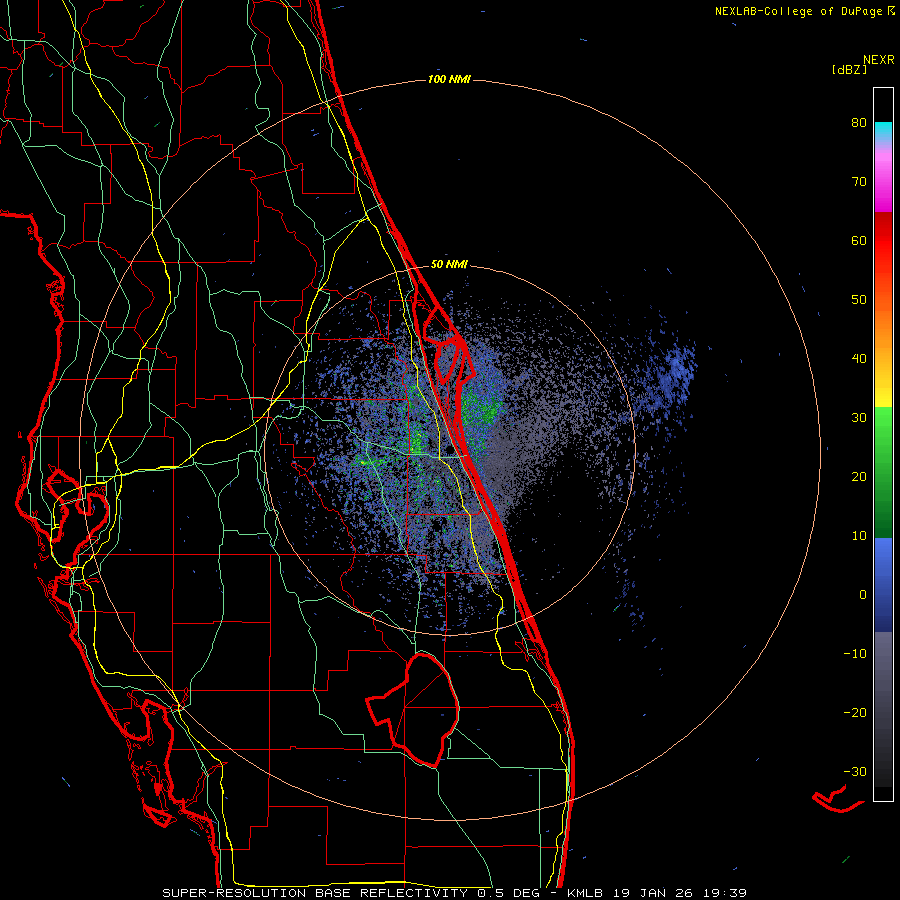Click the "19:39" time in the caption
The image size is (900, 900).
(x=727, y=893)
